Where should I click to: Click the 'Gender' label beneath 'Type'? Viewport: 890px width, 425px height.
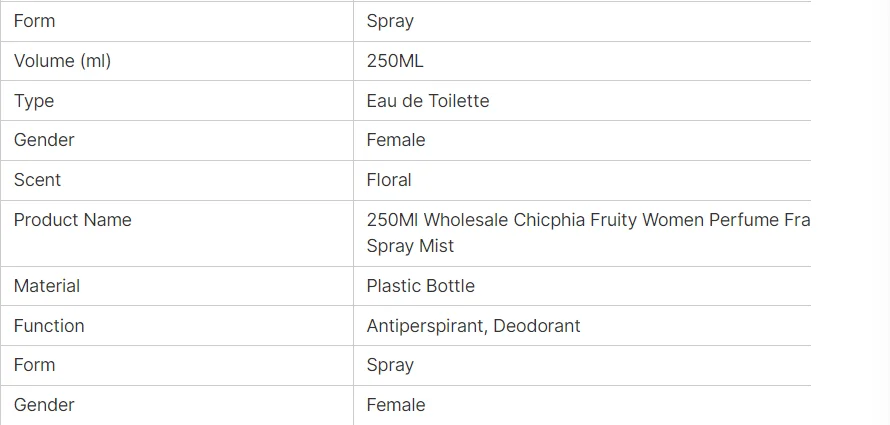tap(44, 140)
